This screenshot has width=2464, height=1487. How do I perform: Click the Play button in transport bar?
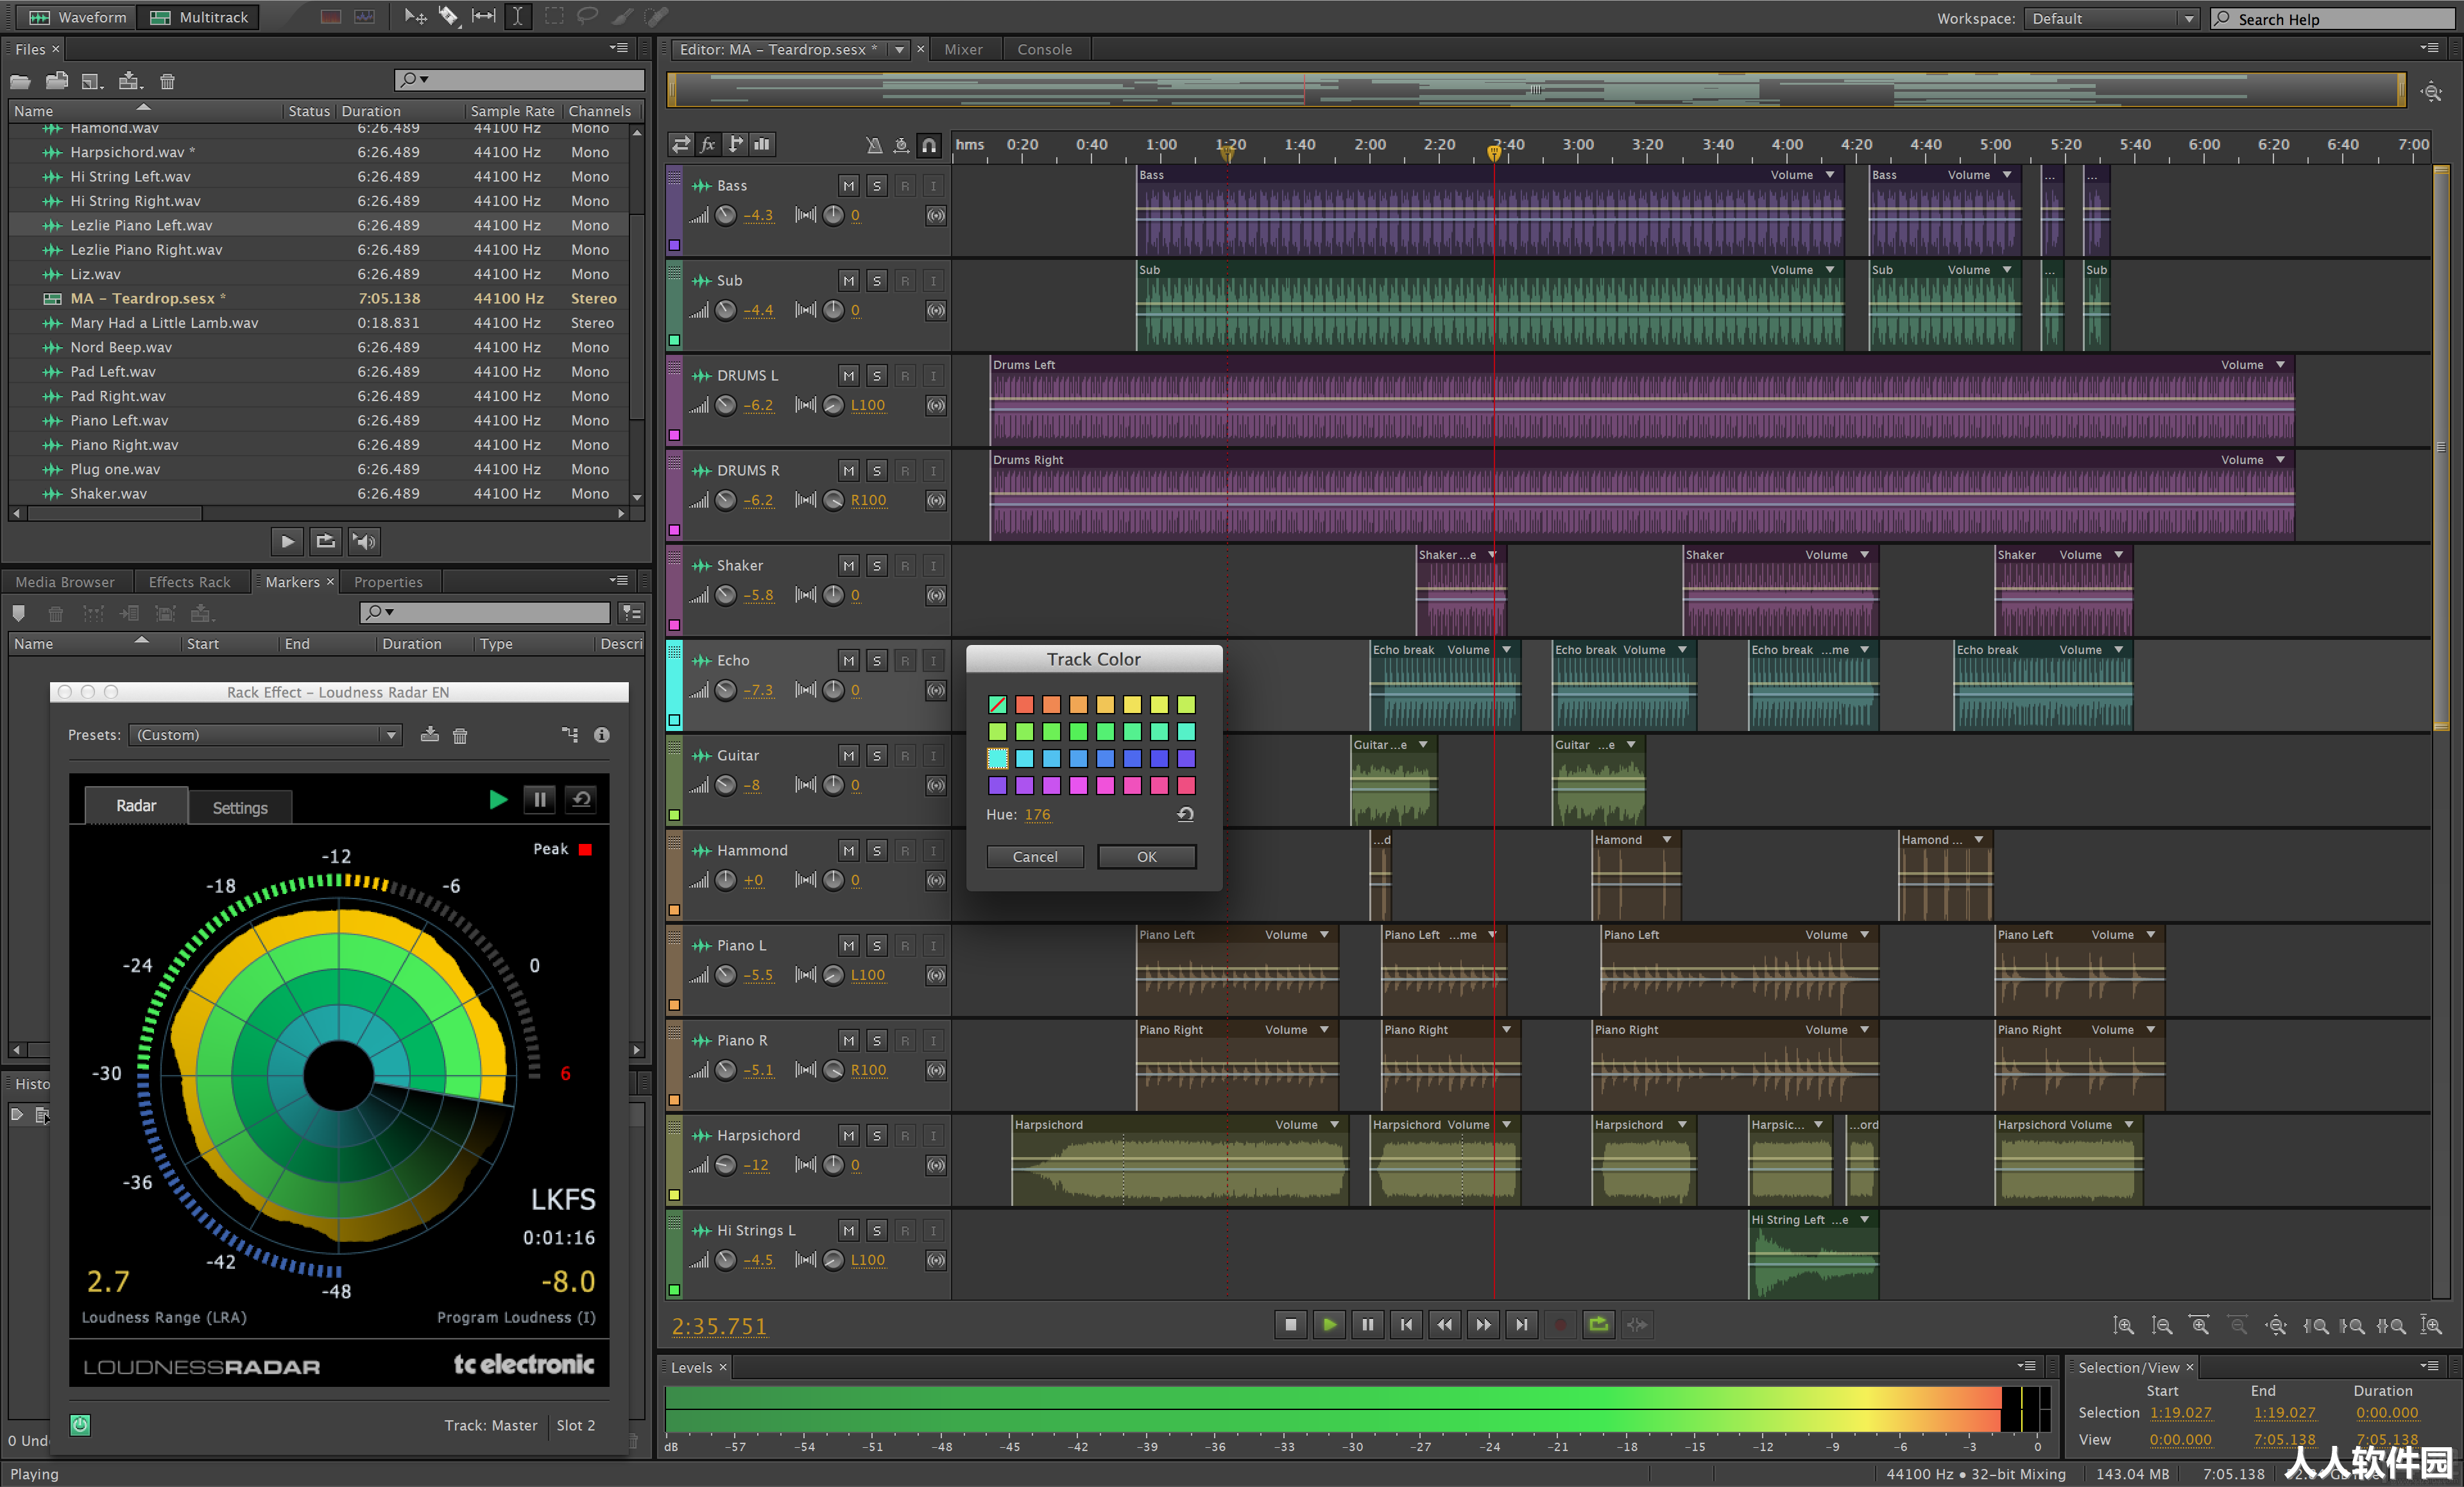(1329, 1325)
